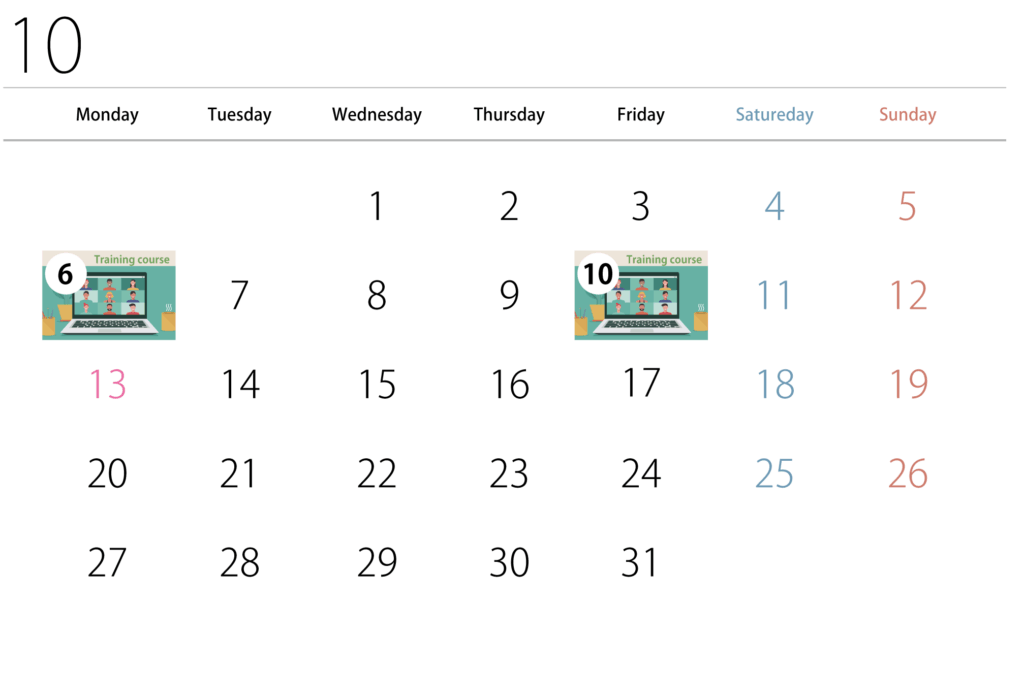This screenshot has height=697, width=1024.
Task: Click the Sunday column header
Action: point(907,114)
